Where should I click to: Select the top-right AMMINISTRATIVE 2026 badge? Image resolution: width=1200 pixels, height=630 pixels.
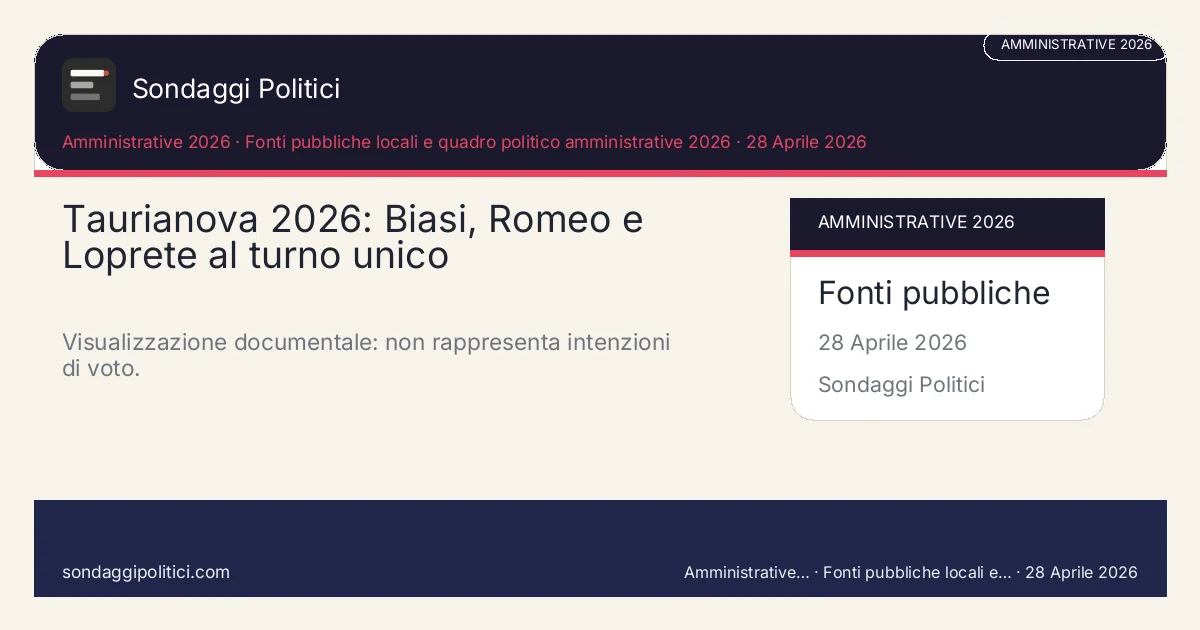1075,45
